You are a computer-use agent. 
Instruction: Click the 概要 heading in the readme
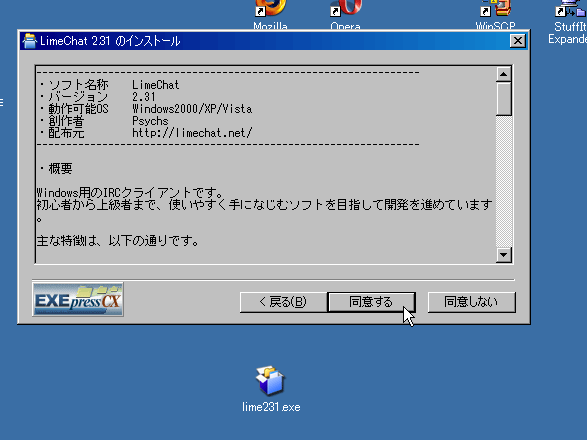tap(60, 169)
